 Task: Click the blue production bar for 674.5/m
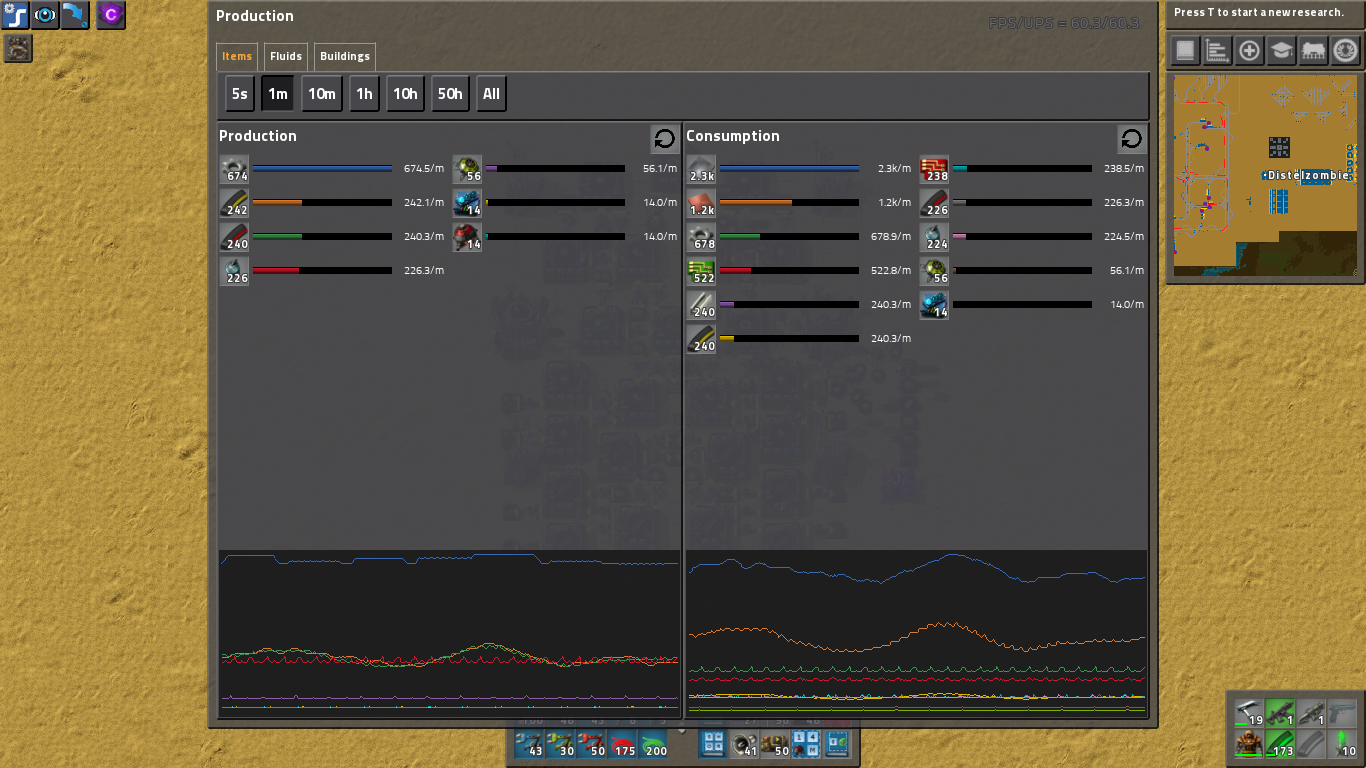pos(322,169)
